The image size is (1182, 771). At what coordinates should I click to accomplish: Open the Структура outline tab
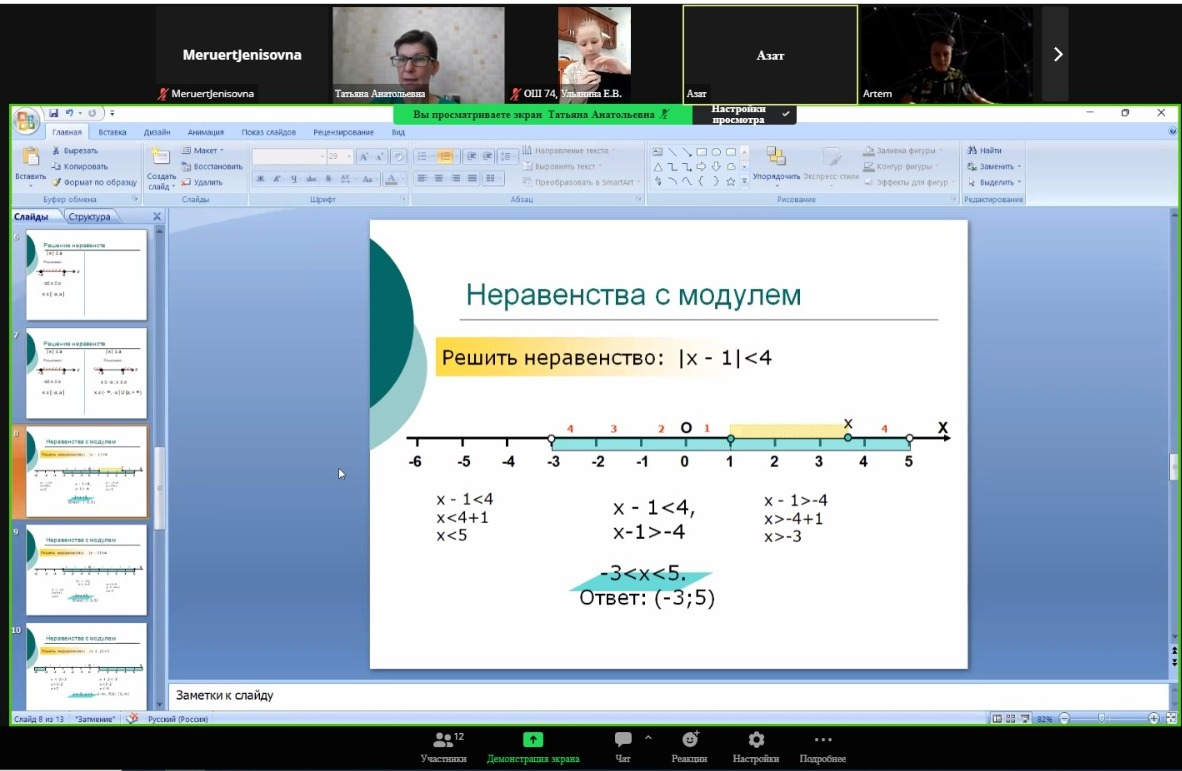click(89, 217)
